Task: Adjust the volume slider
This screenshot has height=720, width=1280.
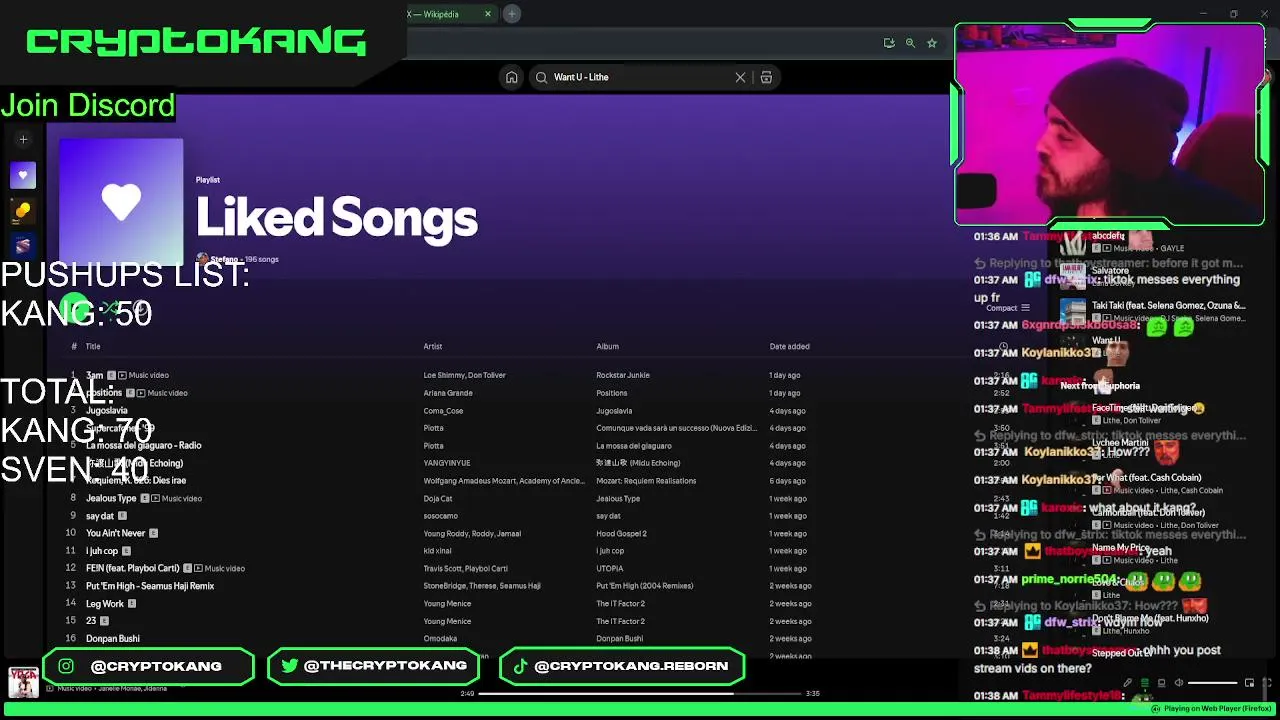Action: [x=1212, y=683]
